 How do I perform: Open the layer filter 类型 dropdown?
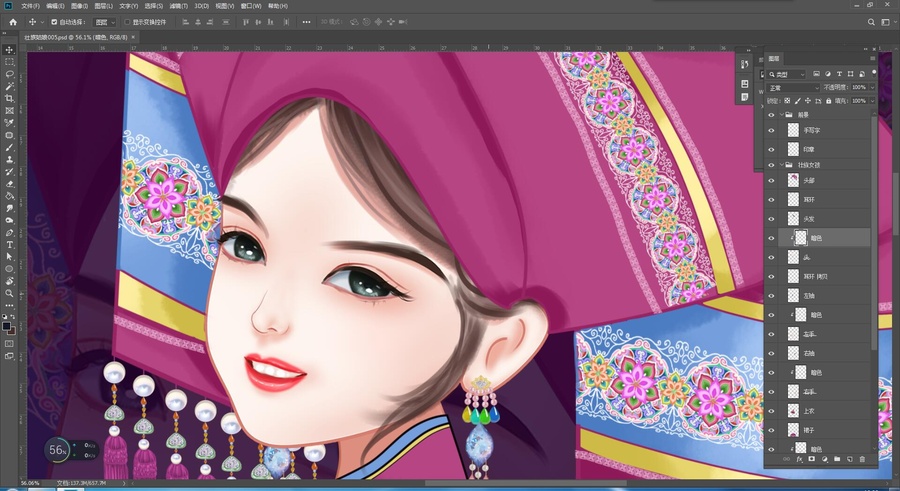pos(787,74)
